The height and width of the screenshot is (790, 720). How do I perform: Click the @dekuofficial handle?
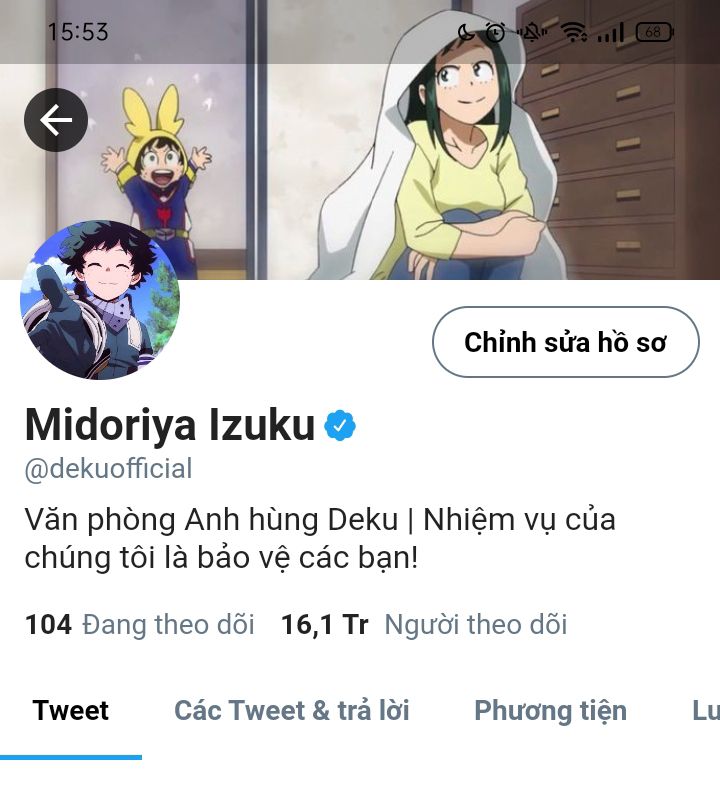[x=108, y=469]
